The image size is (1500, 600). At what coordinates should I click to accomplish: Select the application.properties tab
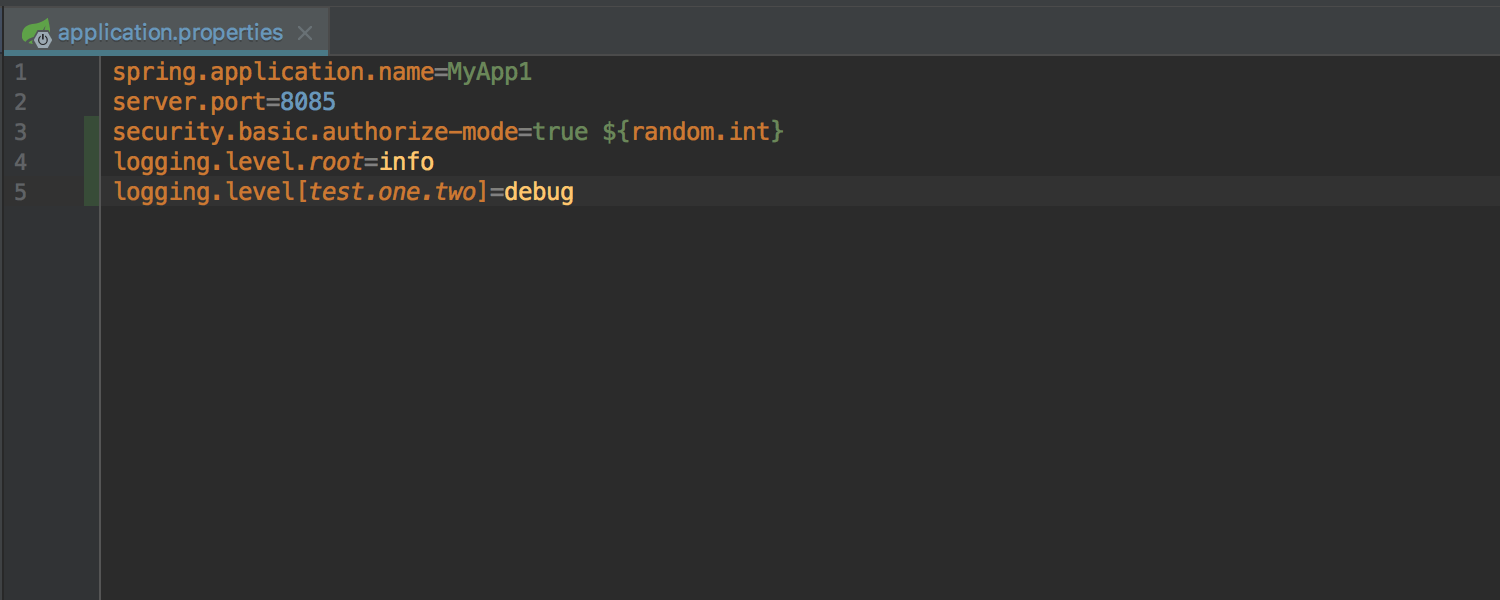point(170,33)
